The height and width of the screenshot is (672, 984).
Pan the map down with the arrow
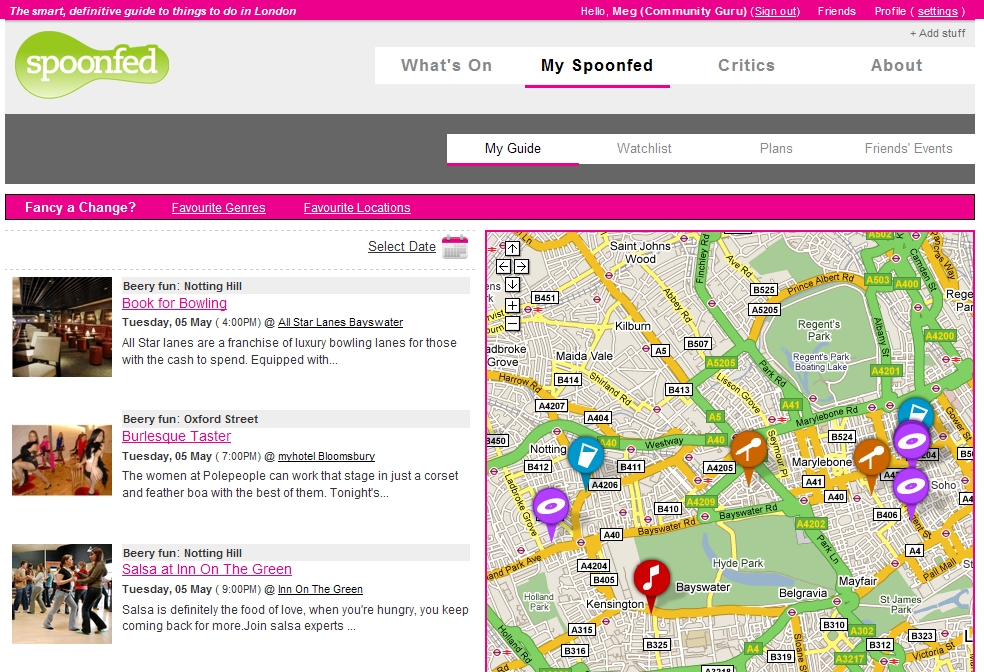coord(512,285)
